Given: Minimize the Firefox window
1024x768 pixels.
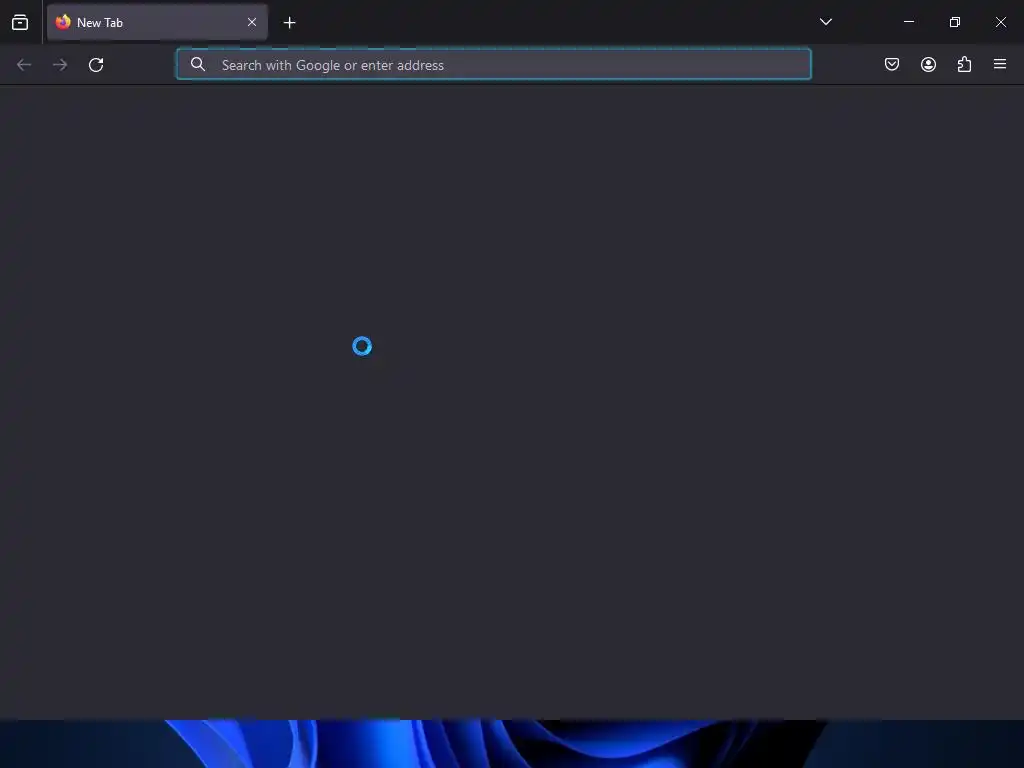Looking at the screenshot, I should tap(908, 22).
